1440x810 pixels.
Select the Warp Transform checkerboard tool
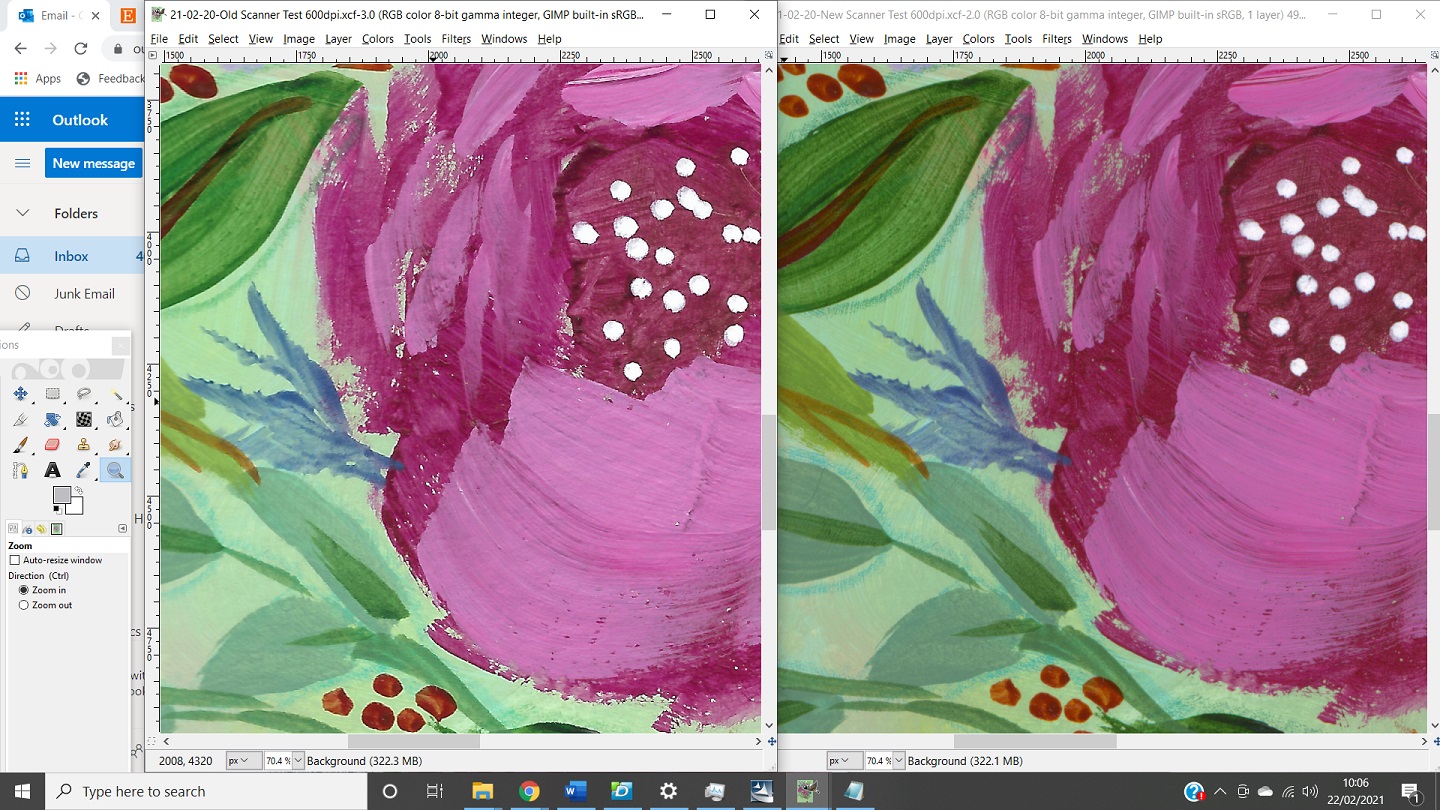coord(84,419)
